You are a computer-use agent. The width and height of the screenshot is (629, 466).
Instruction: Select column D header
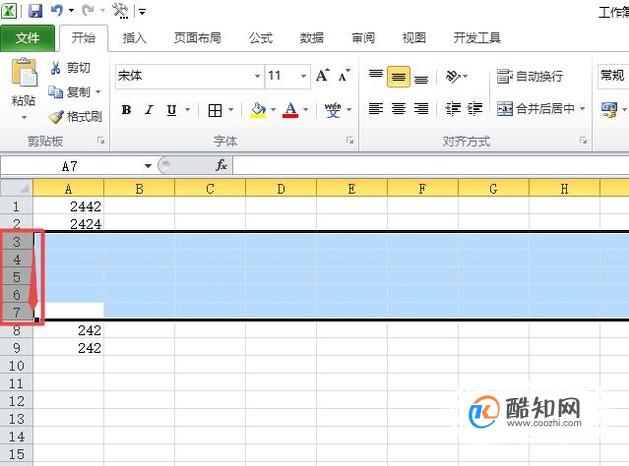point(281,188)
